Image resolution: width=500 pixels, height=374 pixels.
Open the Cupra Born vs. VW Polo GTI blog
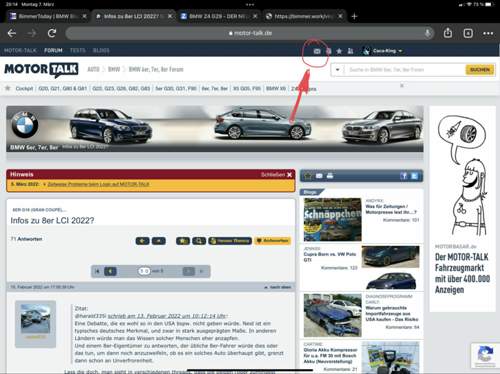pos(330,257)
